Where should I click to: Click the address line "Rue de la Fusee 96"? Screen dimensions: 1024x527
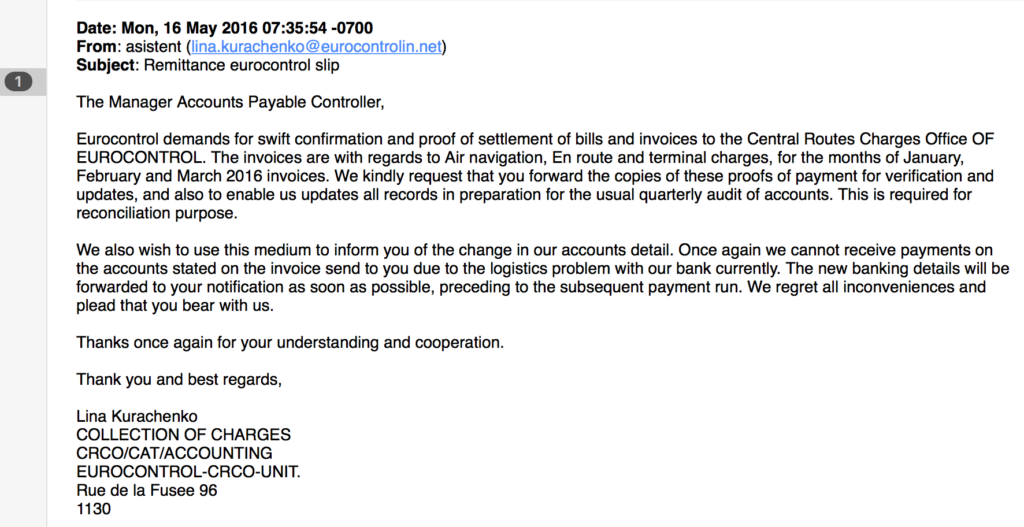(x=147, y=490)
